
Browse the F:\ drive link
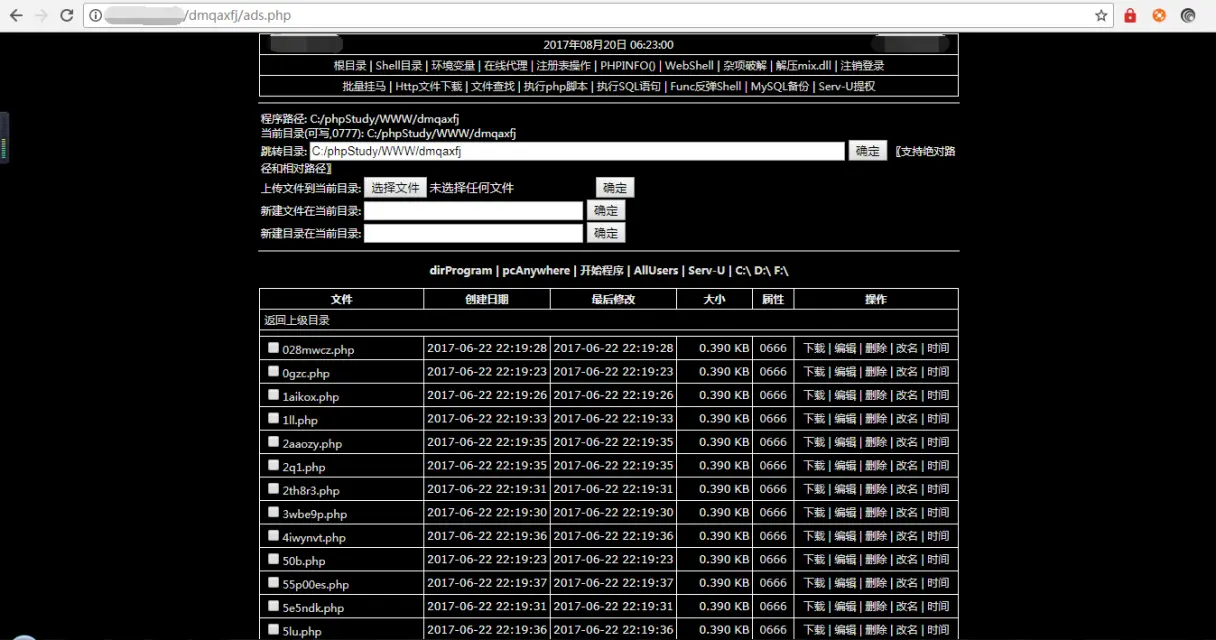click(x=781, y=271)
